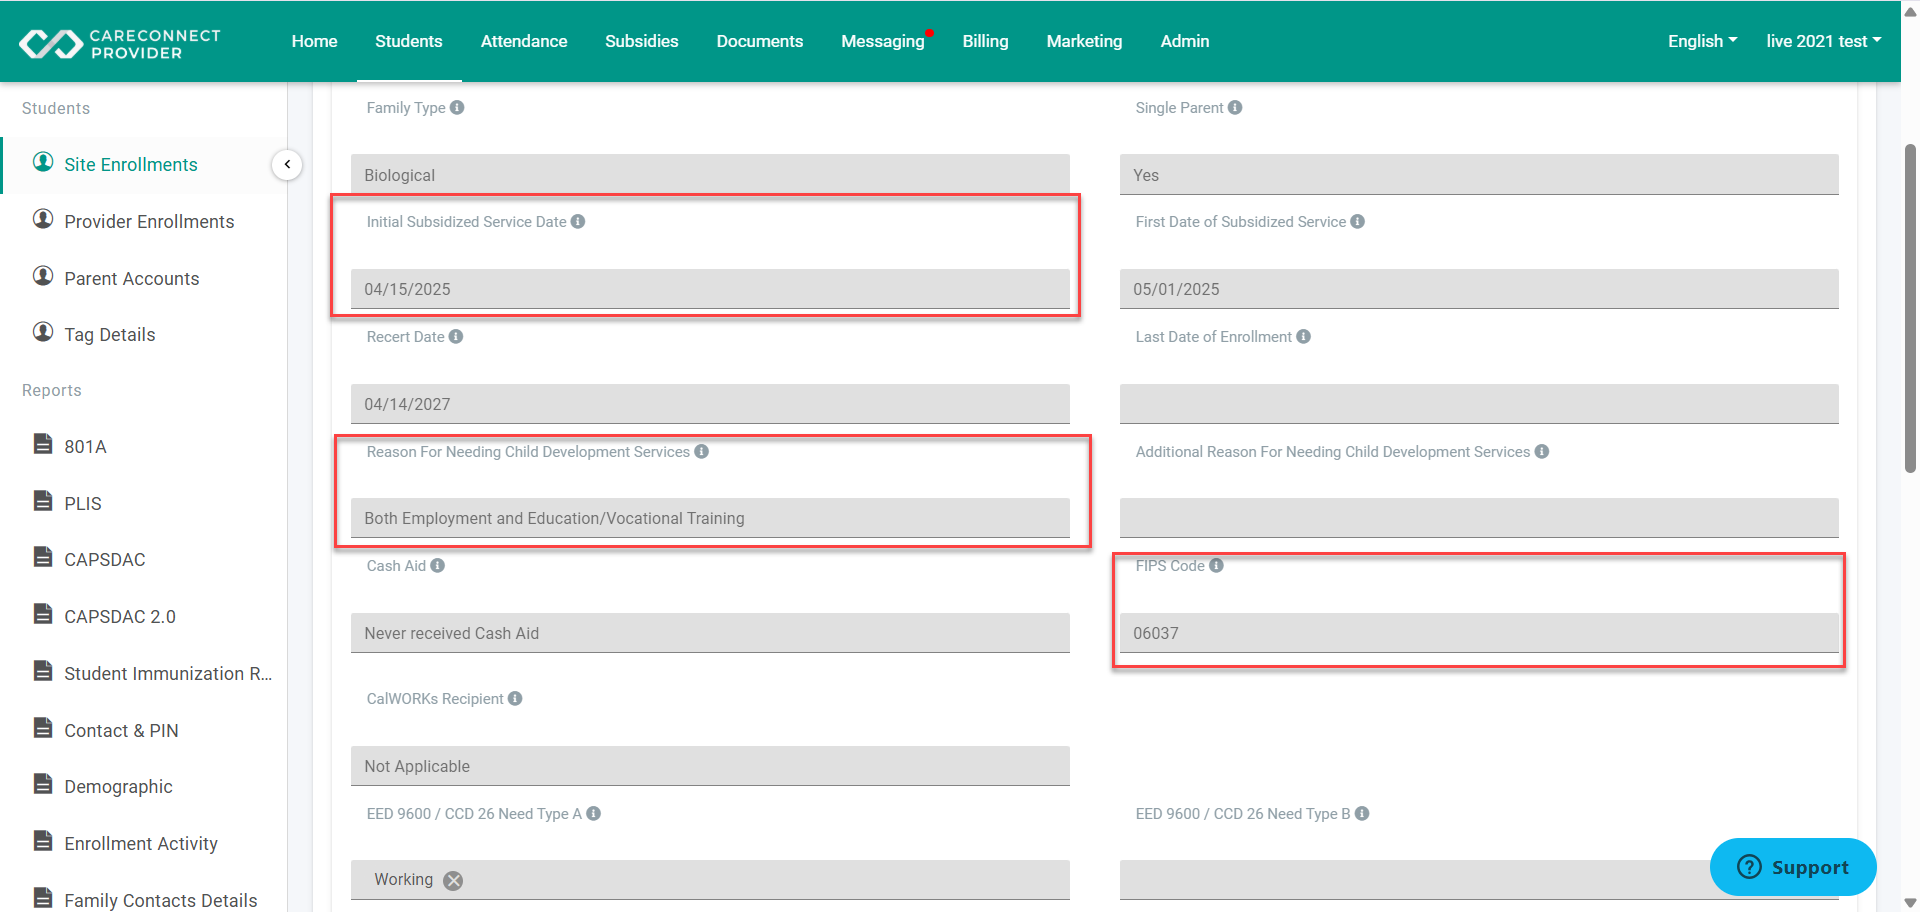The height and width of the screenshot is (912, 1920).
Task: Click info icon beside First Date of Subsidized Service
Action: [1357, 222]
